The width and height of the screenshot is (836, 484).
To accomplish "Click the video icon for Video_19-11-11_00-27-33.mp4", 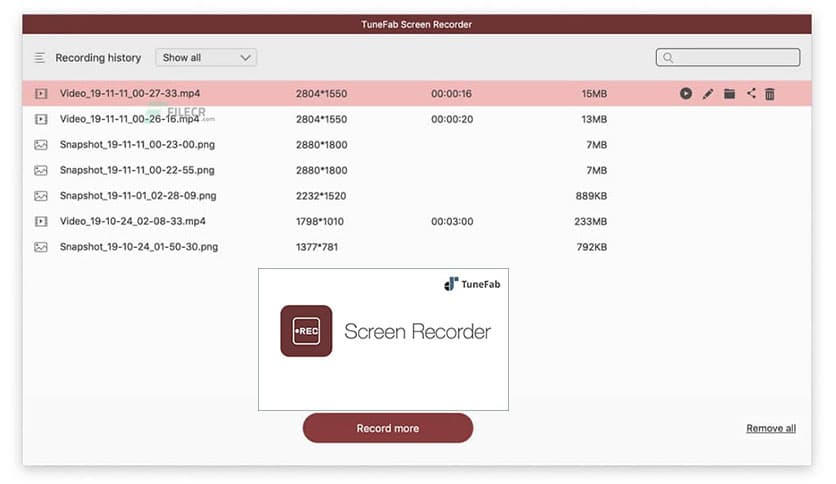I will 41,94.
